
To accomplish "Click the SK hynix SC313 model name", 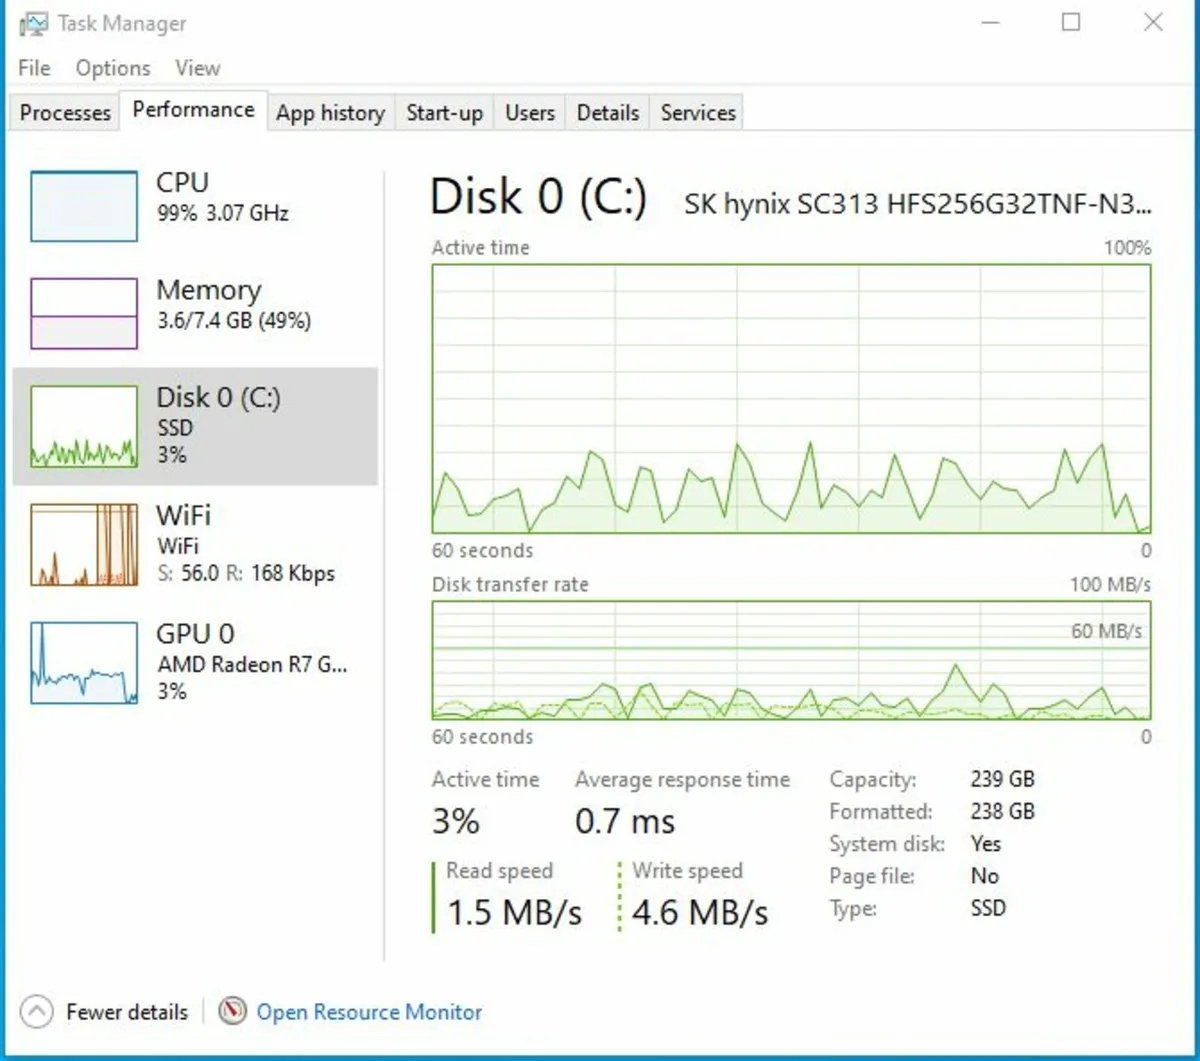I will tap(918, 205).
